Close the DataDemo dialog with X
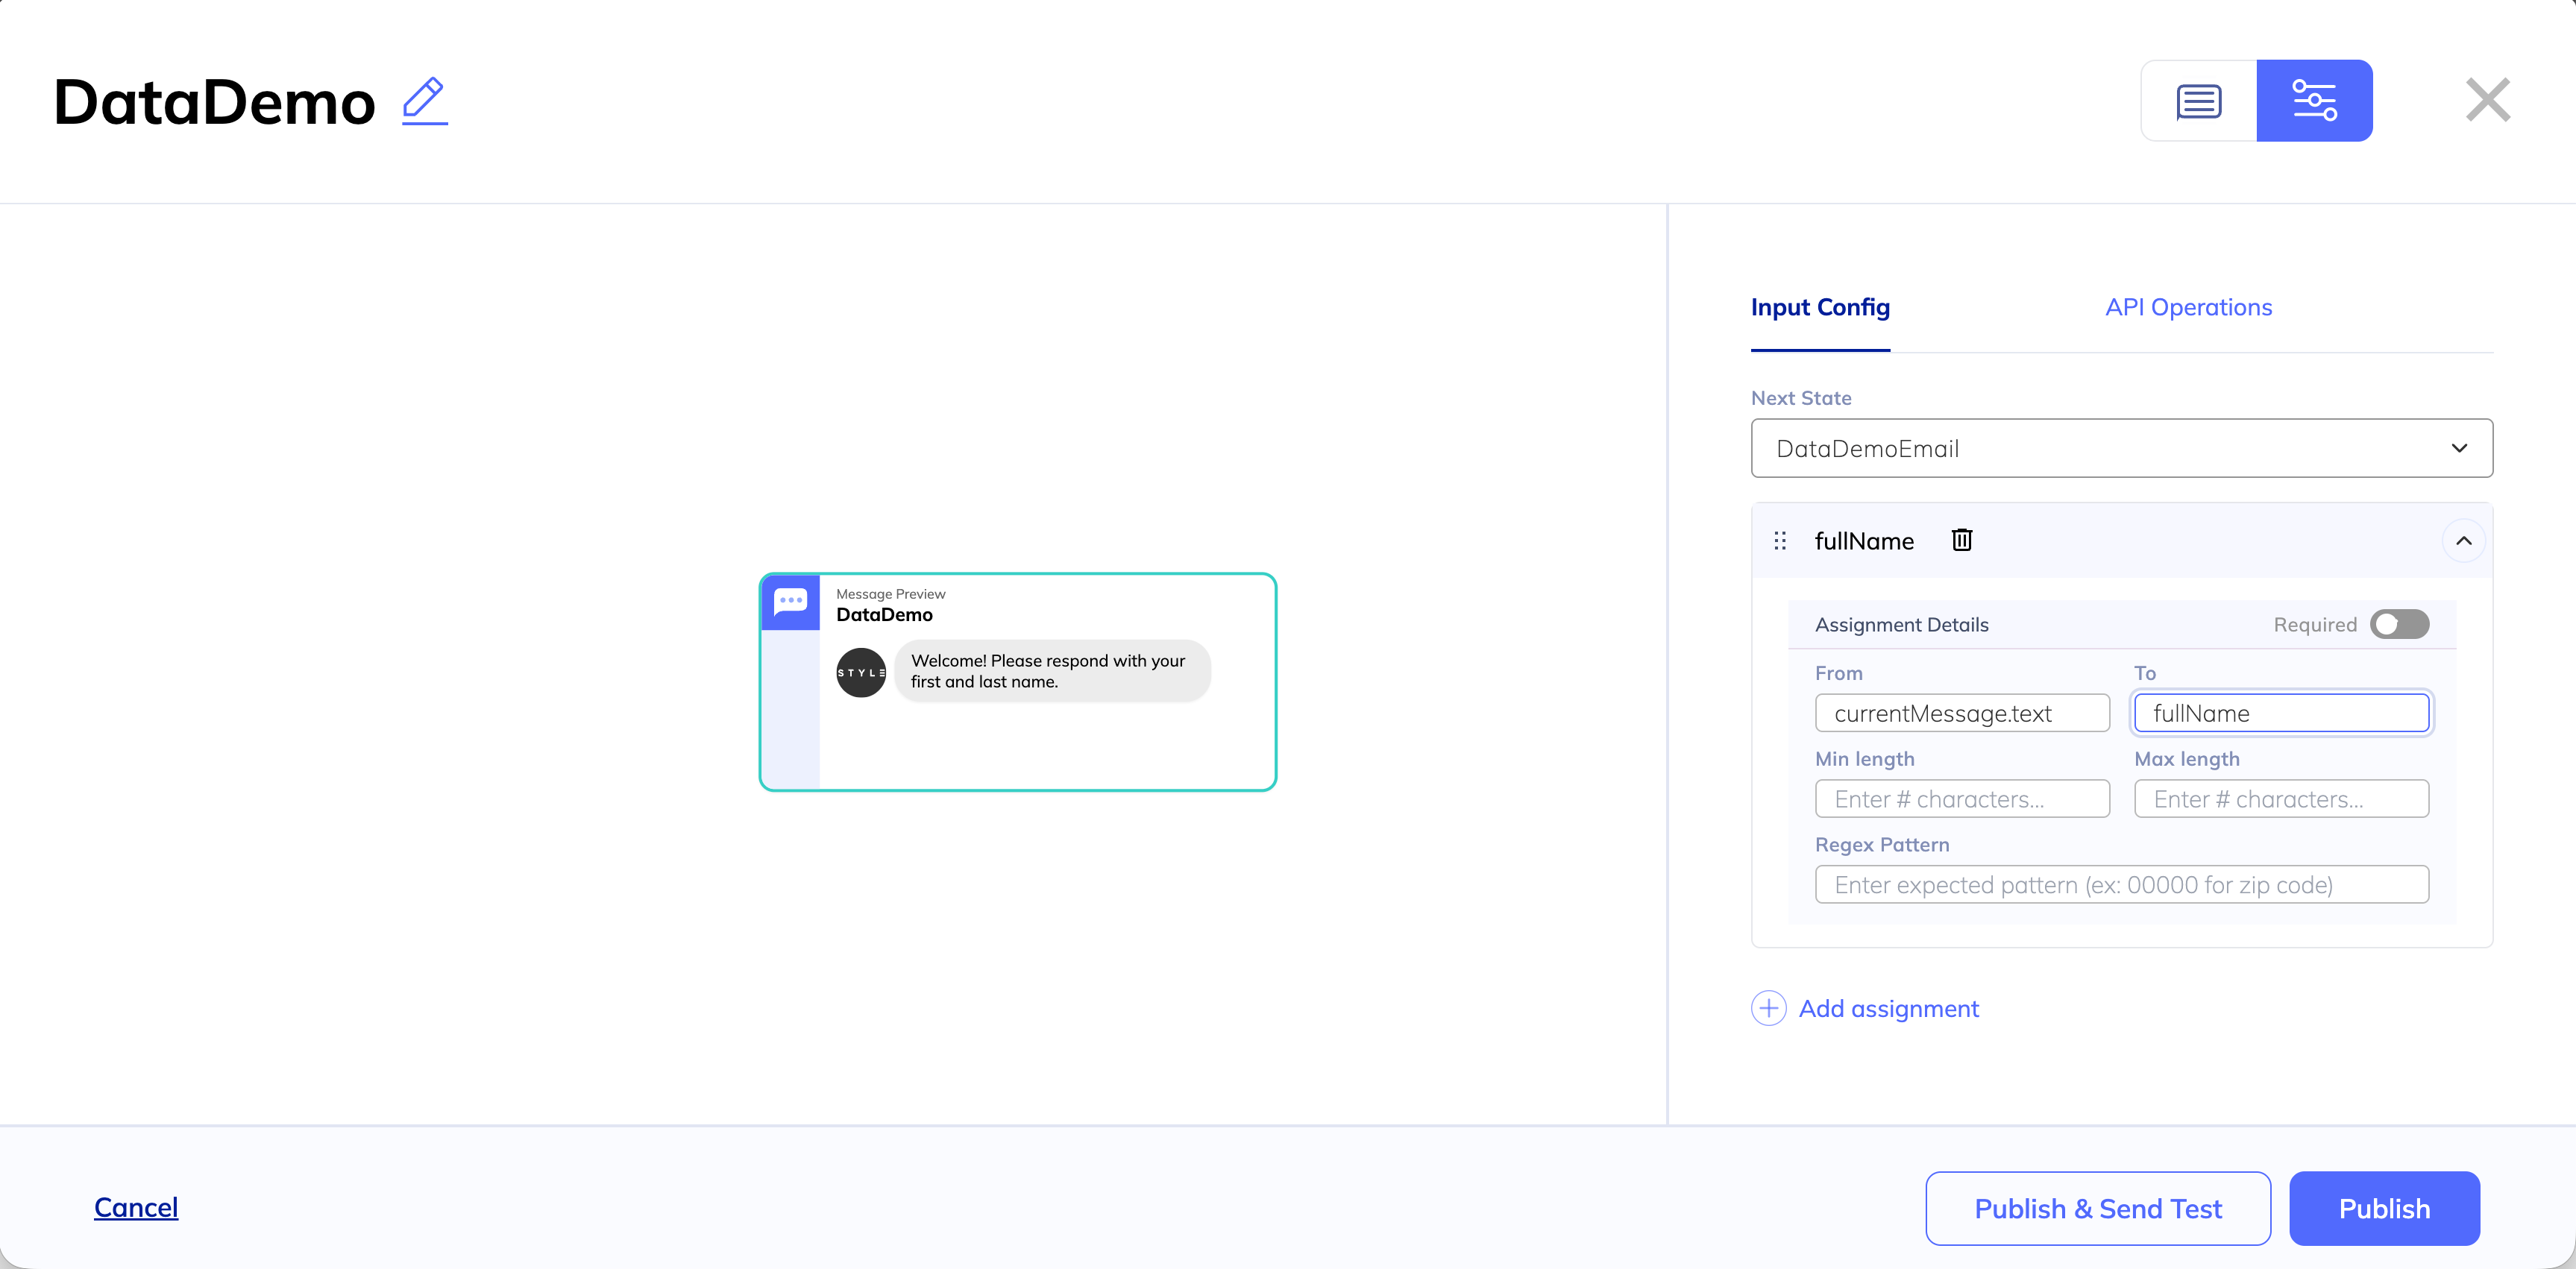 click(x=2488, y=100)
